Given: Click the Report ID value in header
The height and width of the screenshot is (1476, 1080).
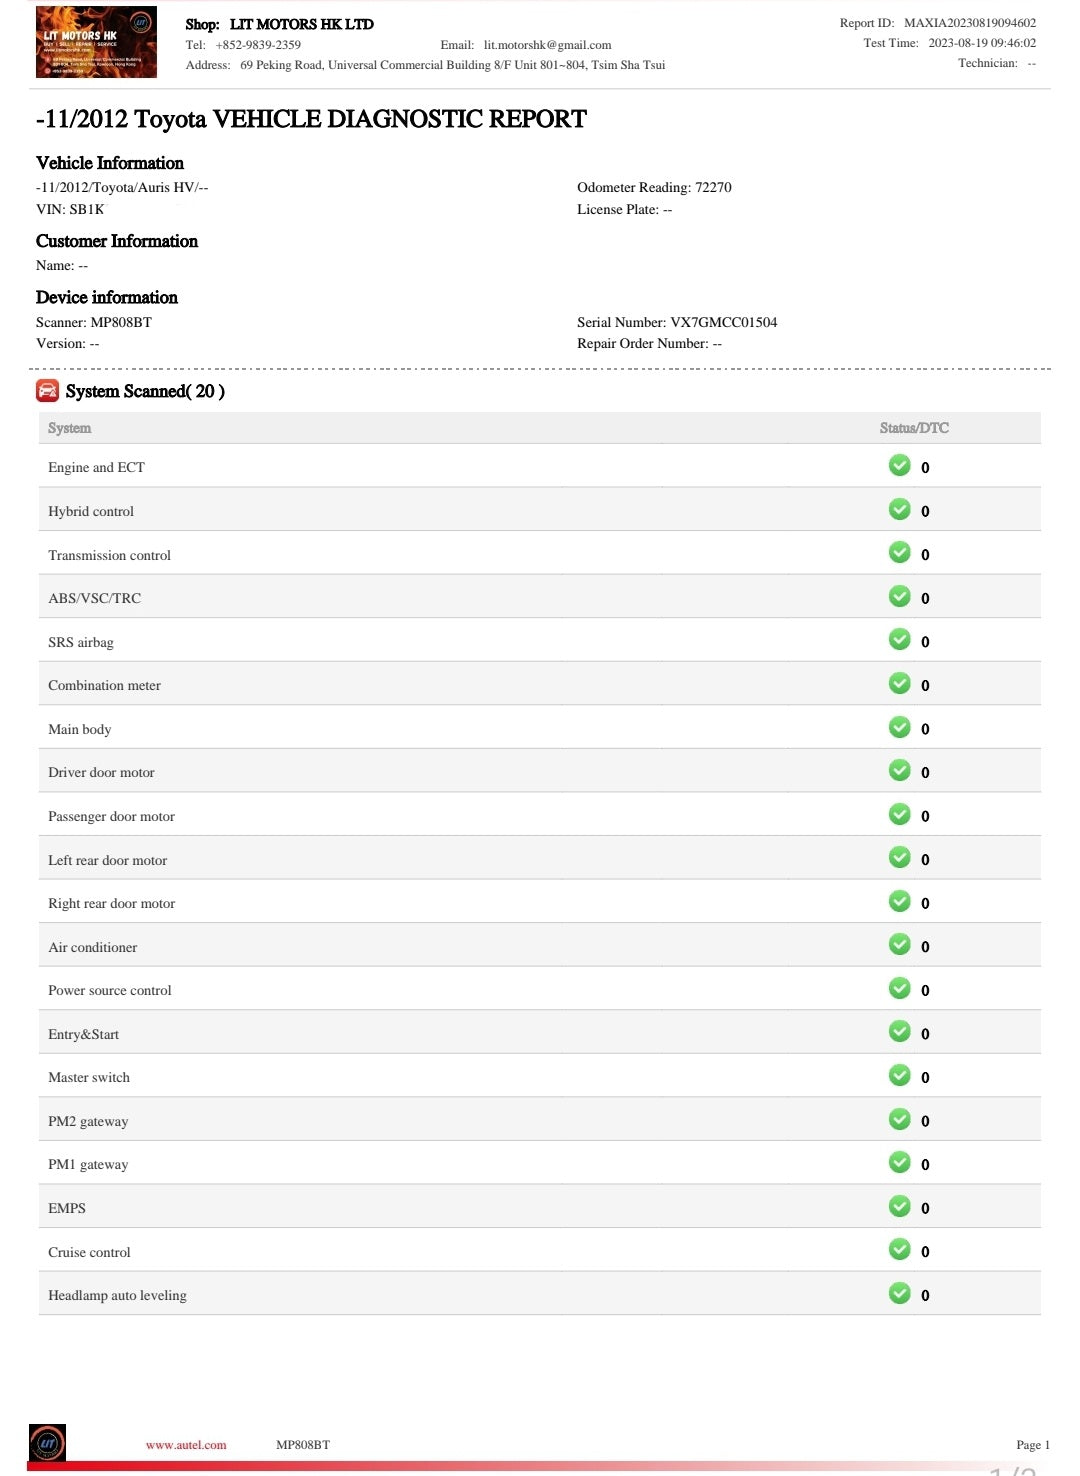Looking at the screenshot, I should coord(970,23).
